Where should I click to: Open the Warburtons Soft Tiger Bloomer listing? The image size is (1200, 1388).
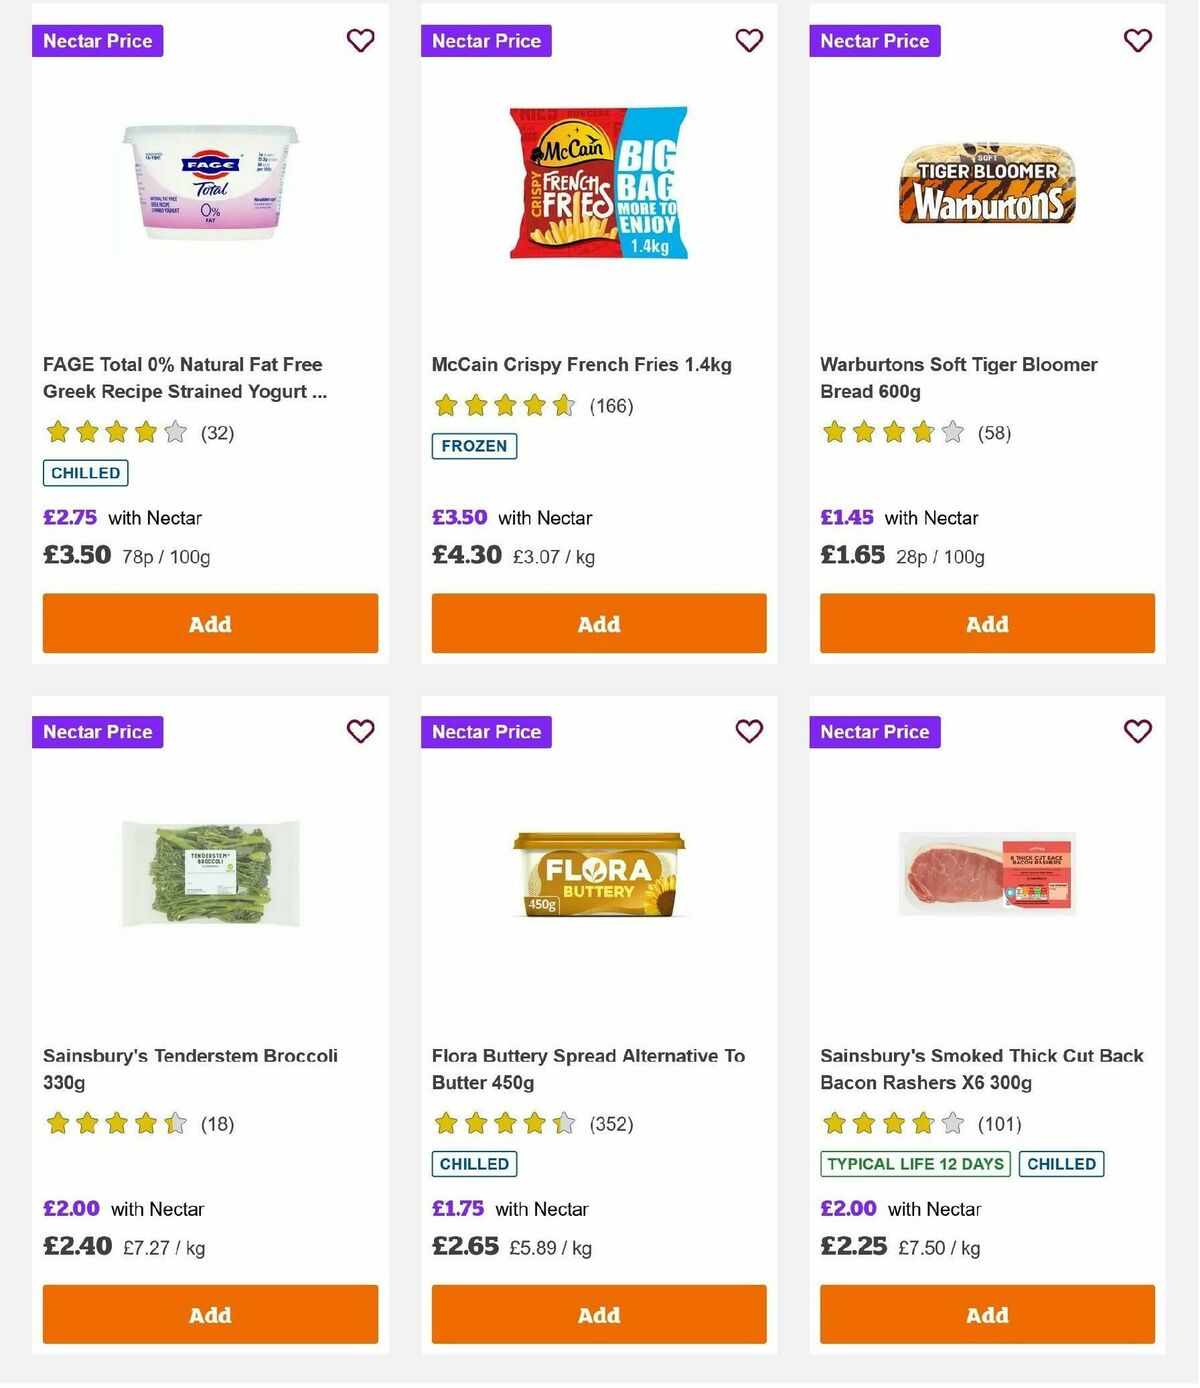[958, 378]
